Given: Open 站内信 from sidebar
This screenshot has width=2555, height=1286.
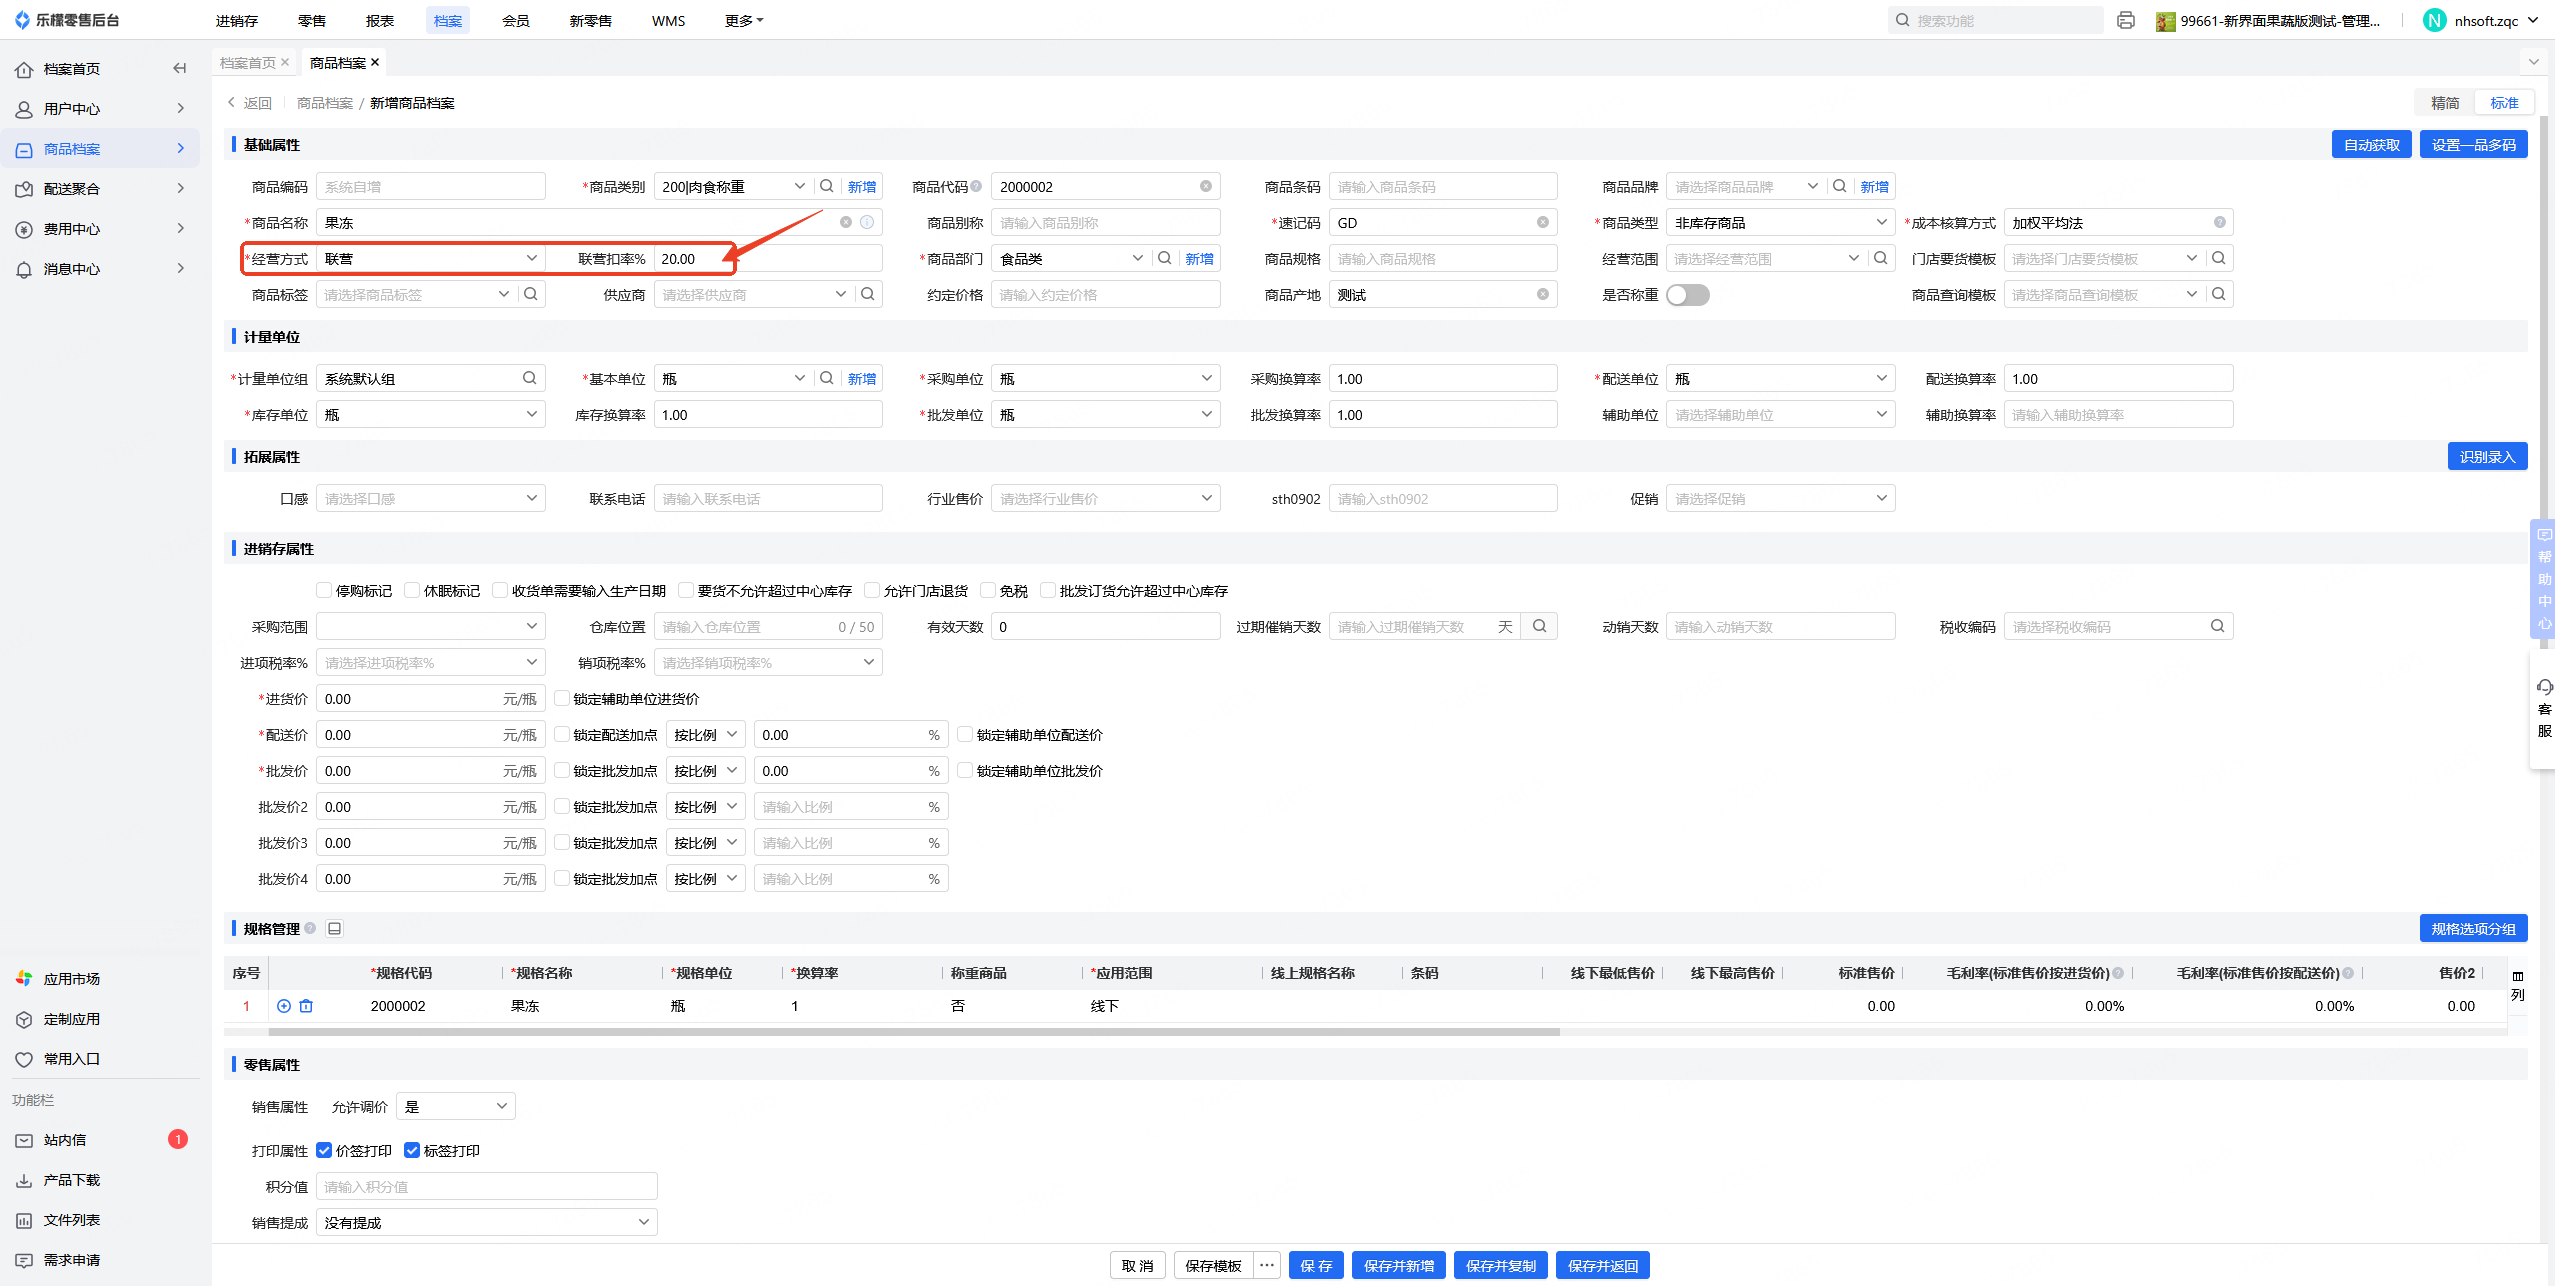Looking at the screenshot, I should (x=65, y=1140).
